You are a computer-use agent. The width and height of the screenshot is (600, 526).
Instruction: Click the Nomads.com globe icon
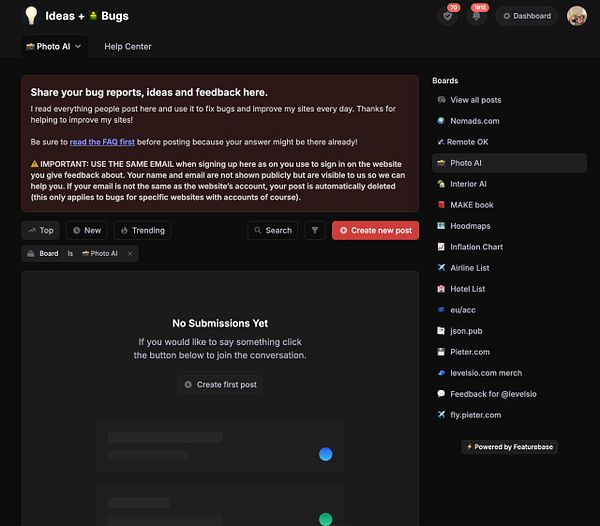pyautogui.click(x=441, y=121)
